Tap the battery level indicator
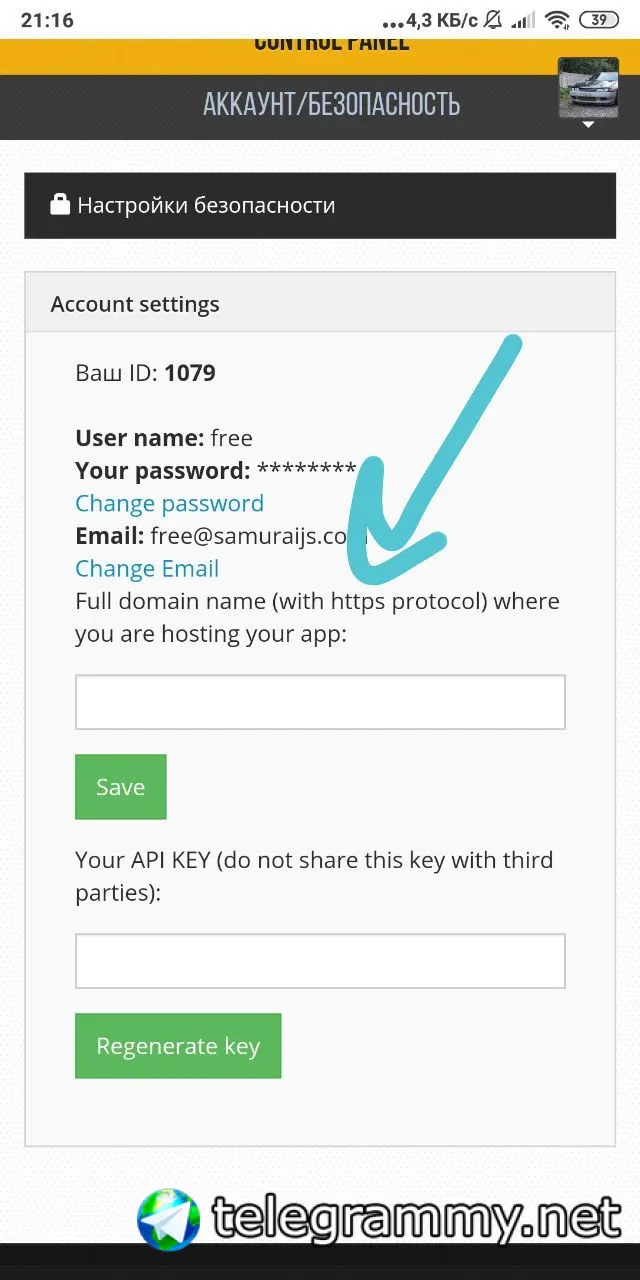Viewport: 640px width, 1280px height. (x=598, y=20)
